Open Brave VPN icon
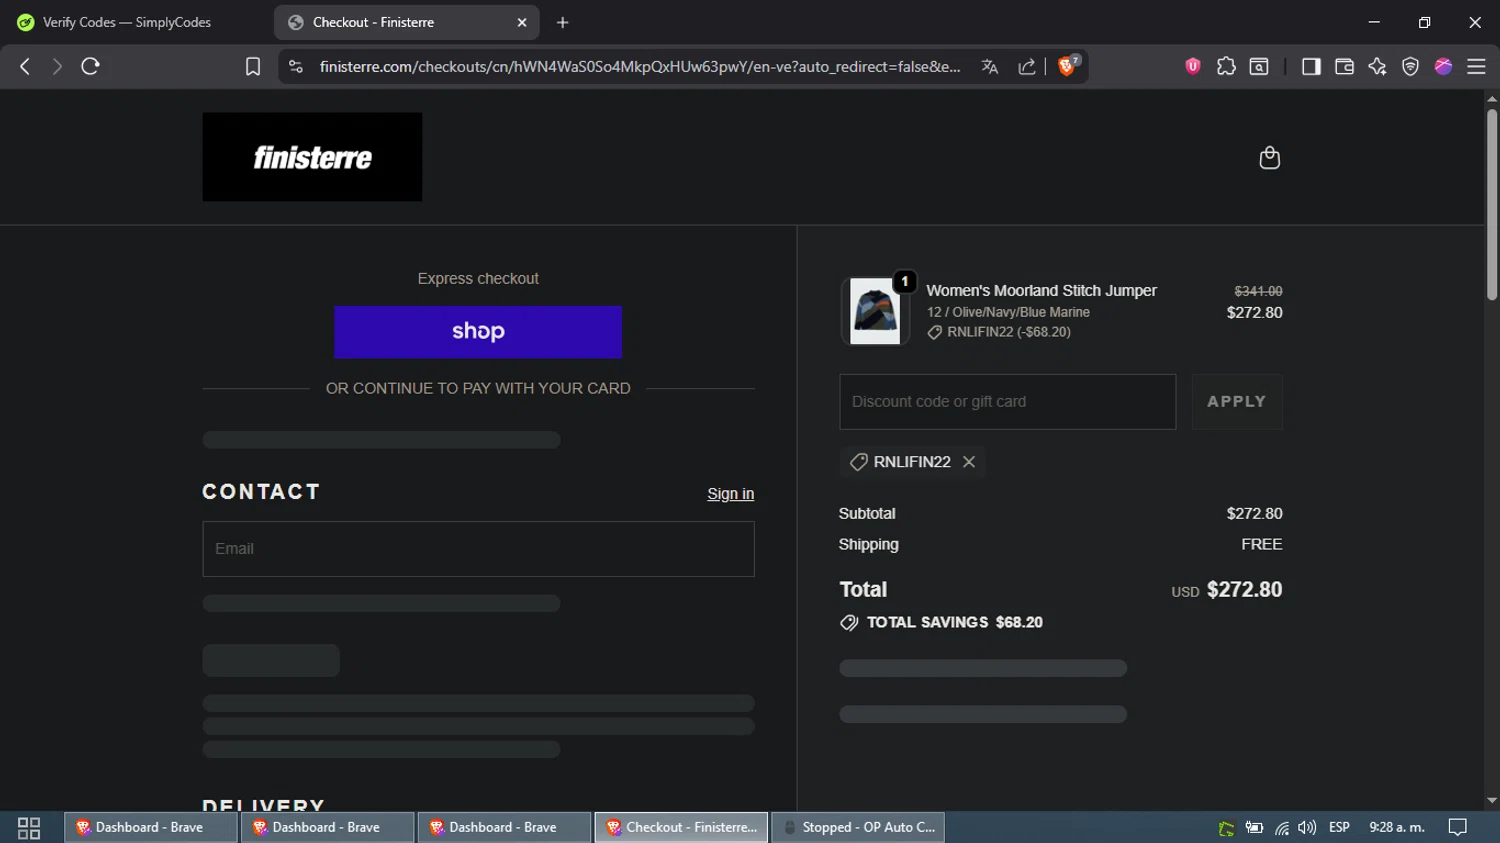This screenshot has height=843, width=1500. (1410, 66)
